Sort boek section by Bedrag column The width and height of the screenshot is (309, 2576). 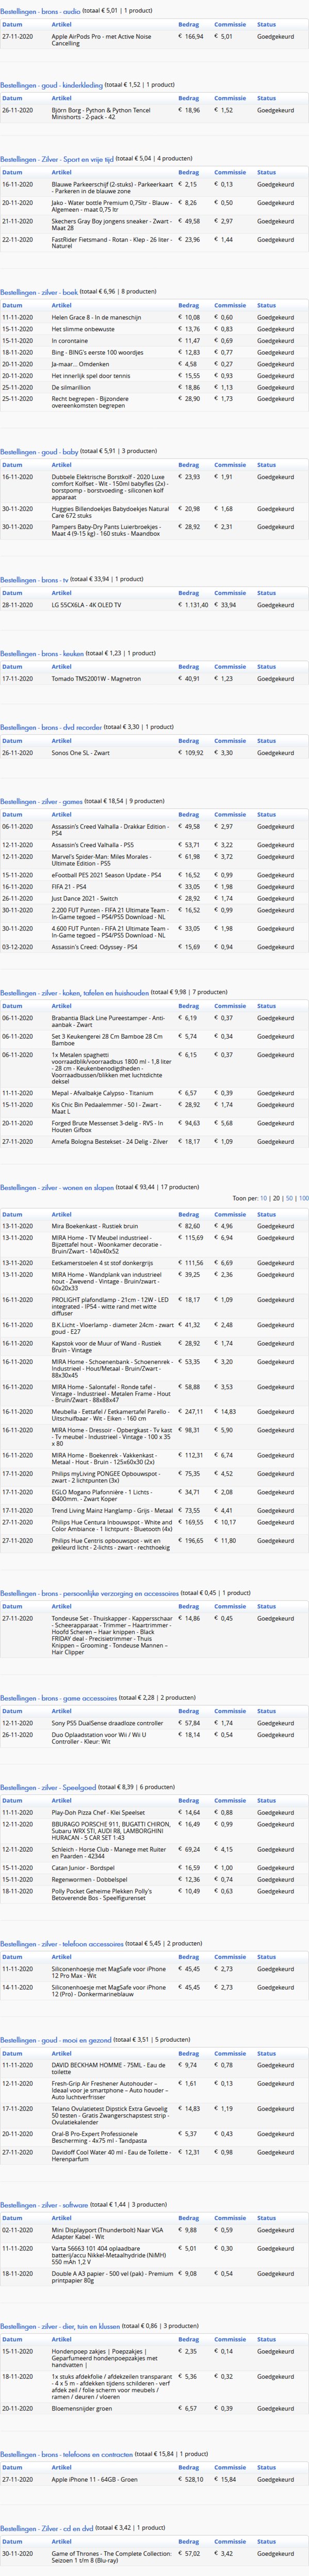188,306
